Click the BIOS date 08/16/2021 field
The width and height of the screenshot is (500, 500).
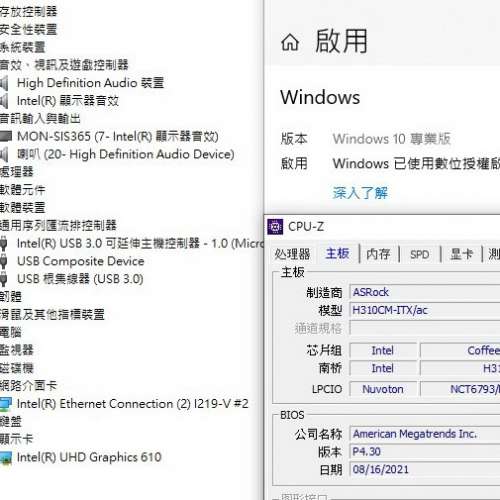[425, 470]
